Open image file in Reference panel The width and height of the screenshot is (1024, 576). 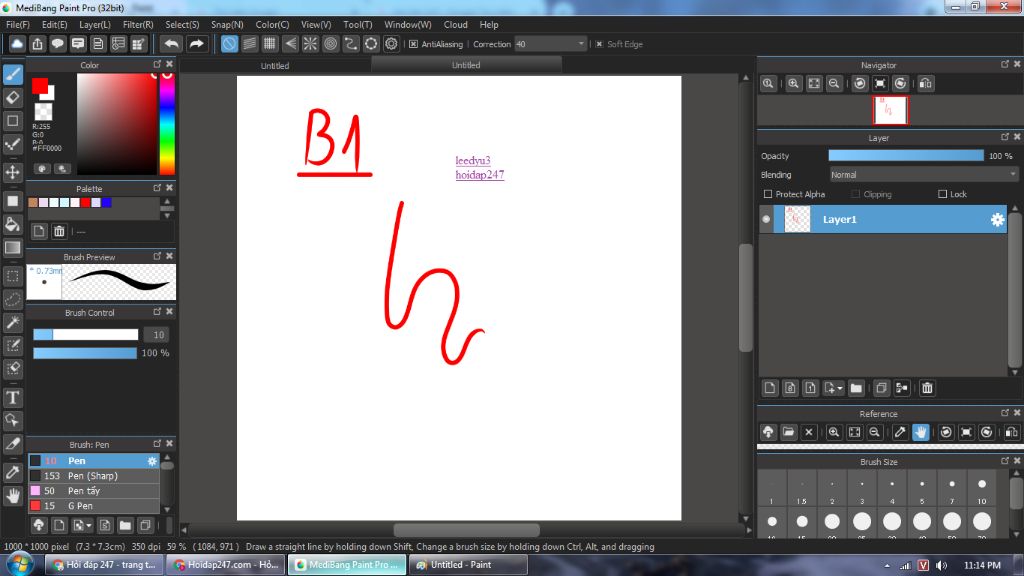[x=788, y=432]
